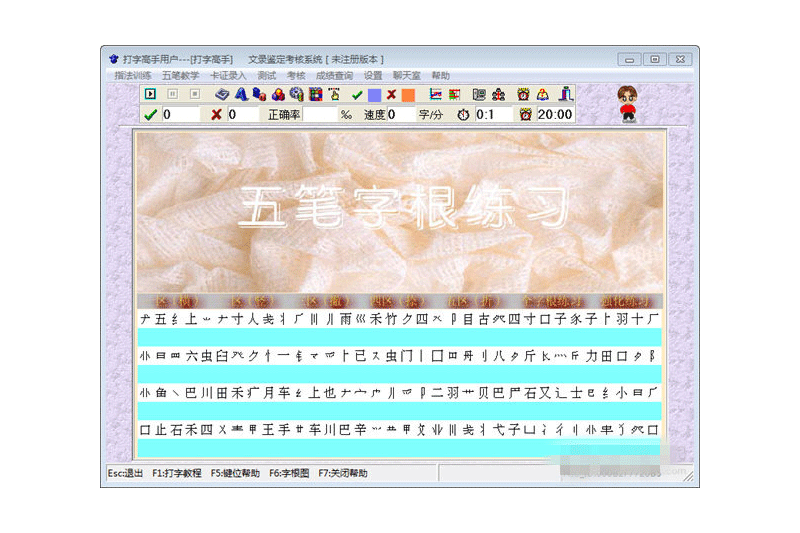
Task: Minimize the 打字高手 window
Action: [630, 60]
